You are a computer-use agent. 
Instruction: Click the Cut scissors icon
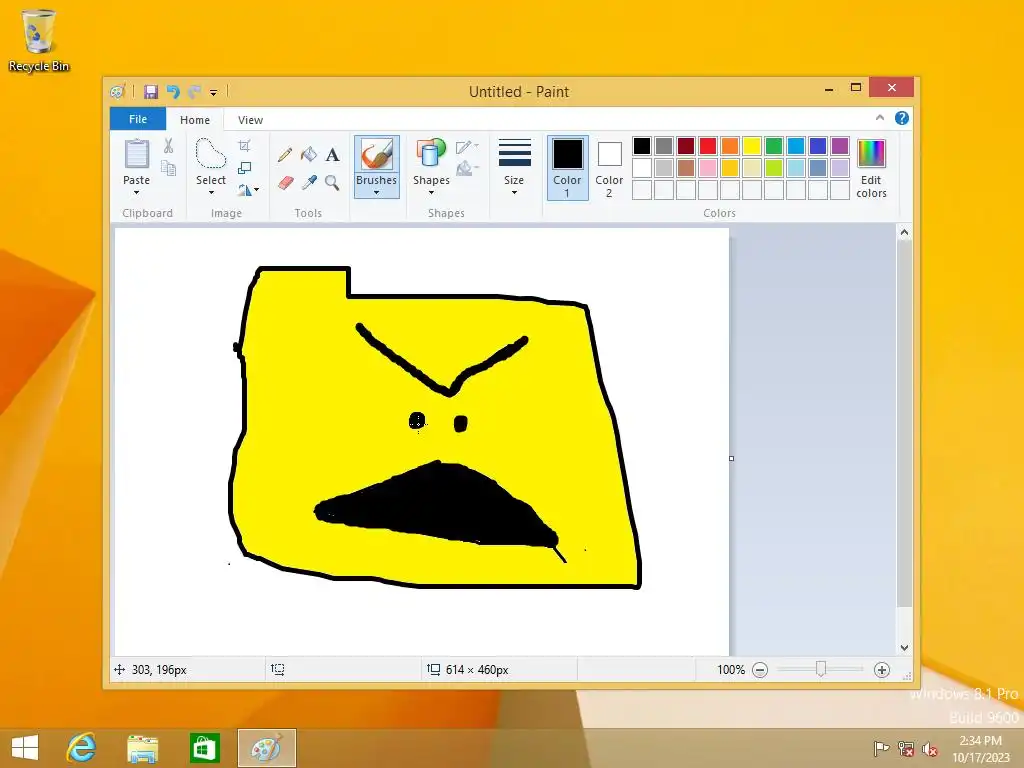click(168, 146)
